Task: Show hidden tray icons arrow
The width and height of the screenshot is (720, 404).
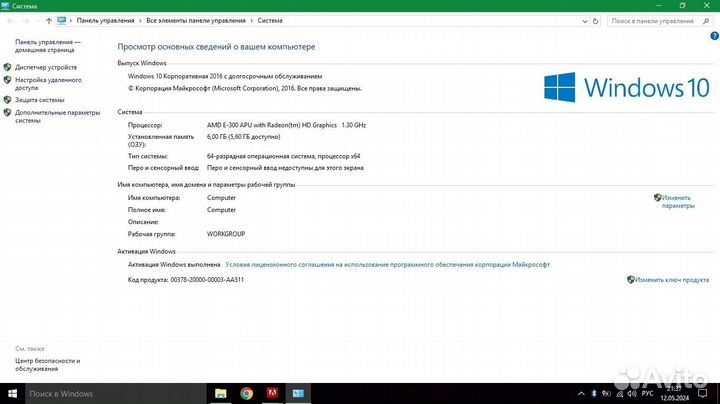Action: click(x=581, y=394)
